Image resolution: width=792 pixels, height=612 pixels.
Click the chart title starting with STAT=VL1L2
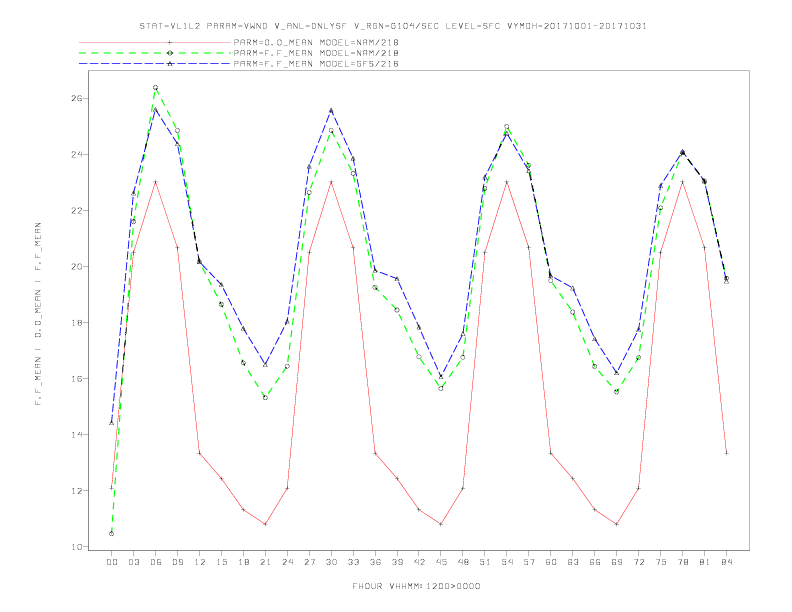393,26
